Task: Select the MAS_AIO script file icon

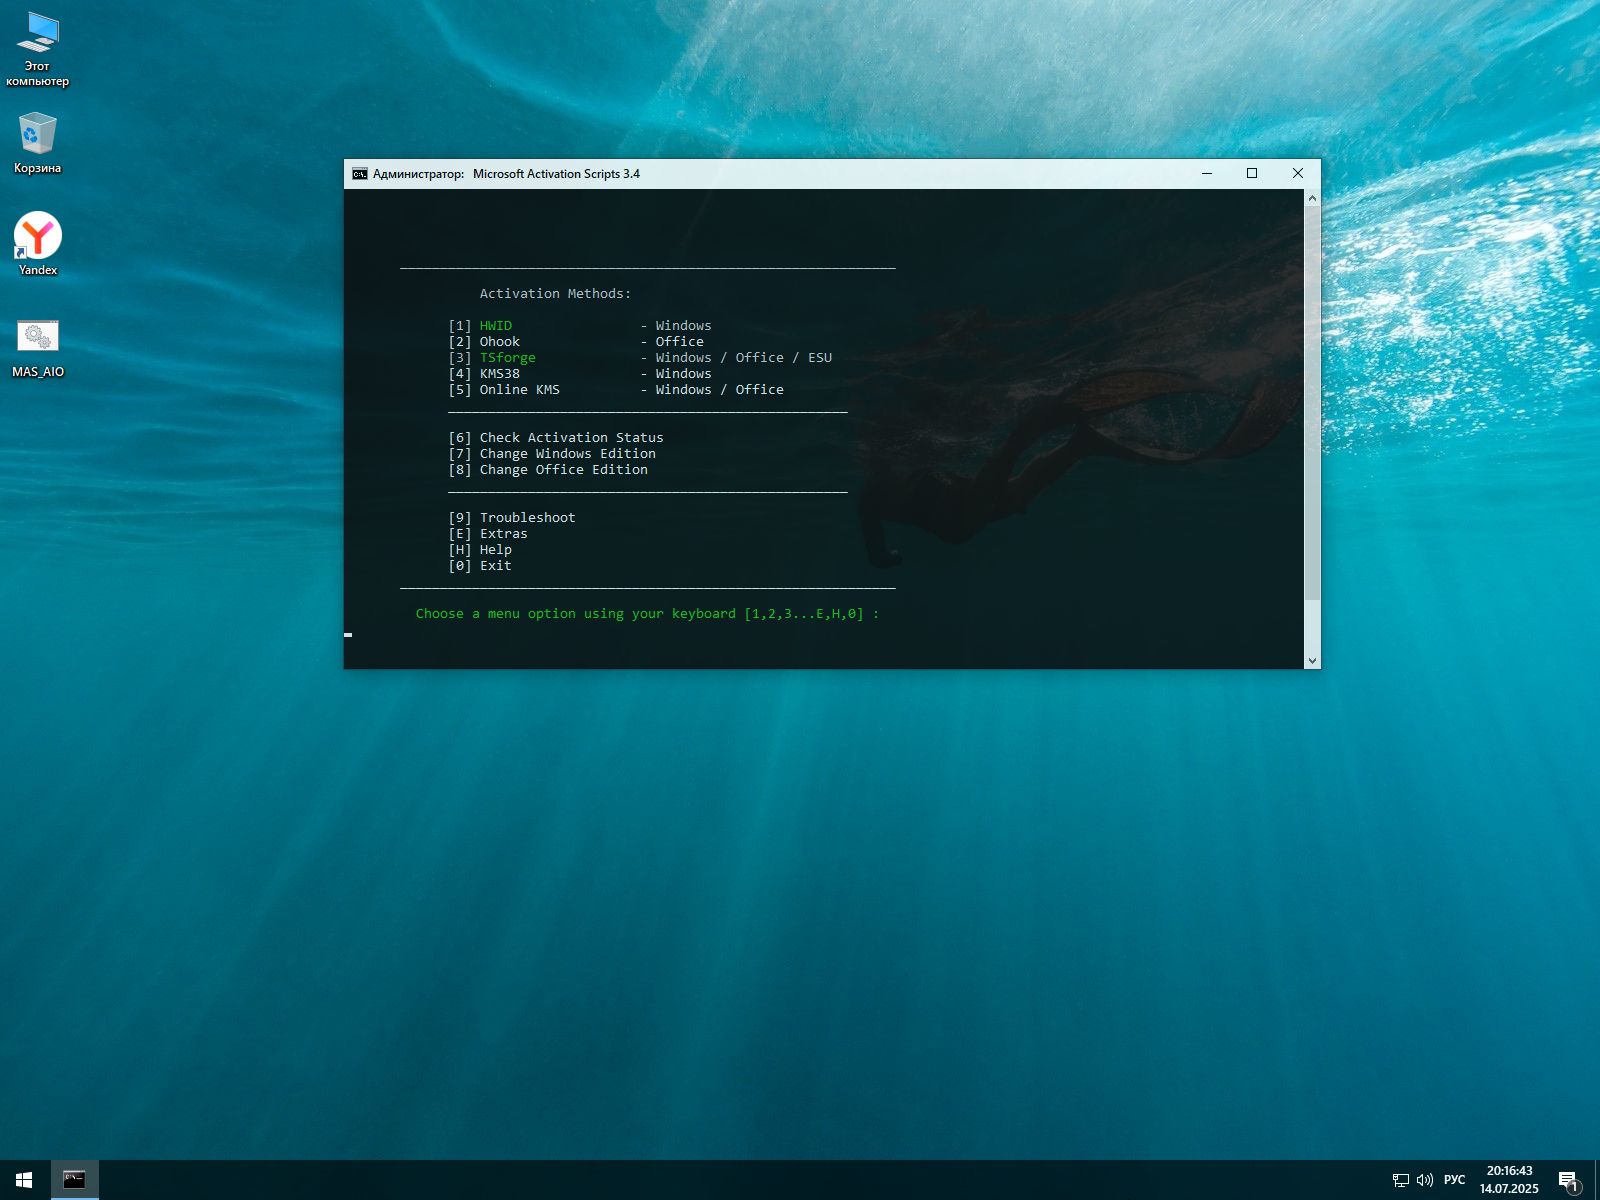Action: (38, 348)
